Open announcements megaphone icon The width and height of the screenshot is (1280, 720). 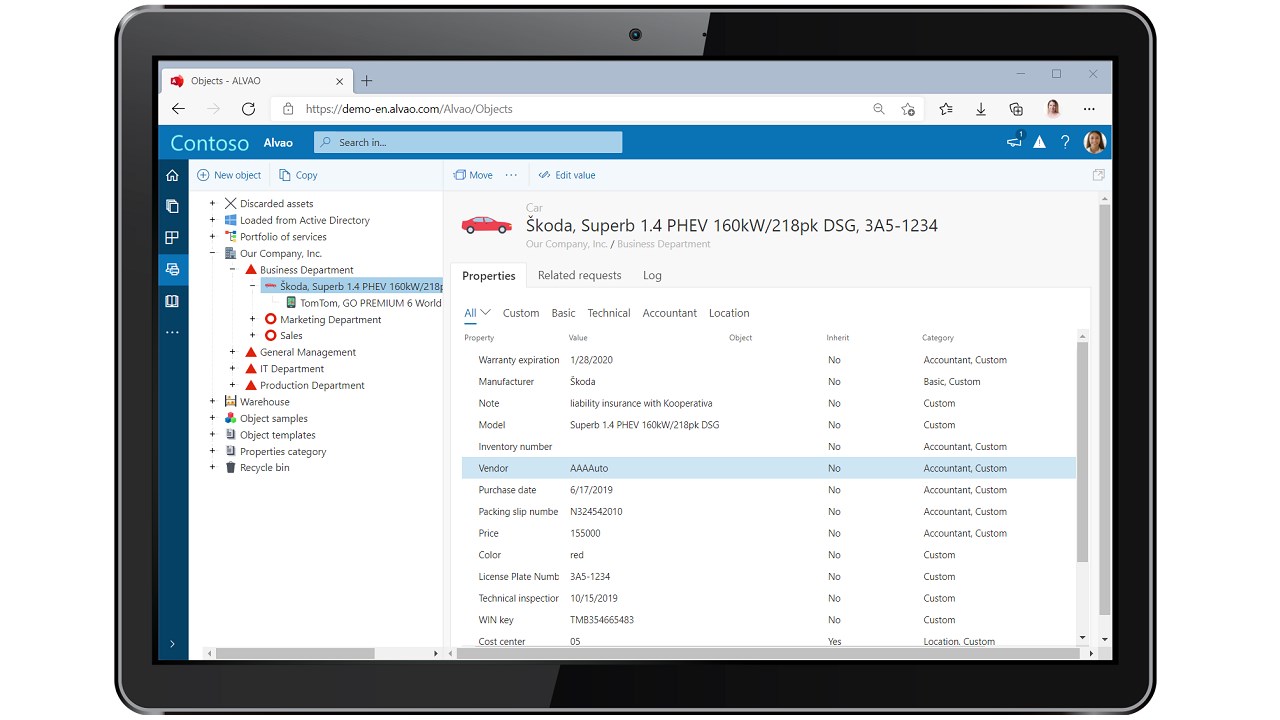[1015, 142]
